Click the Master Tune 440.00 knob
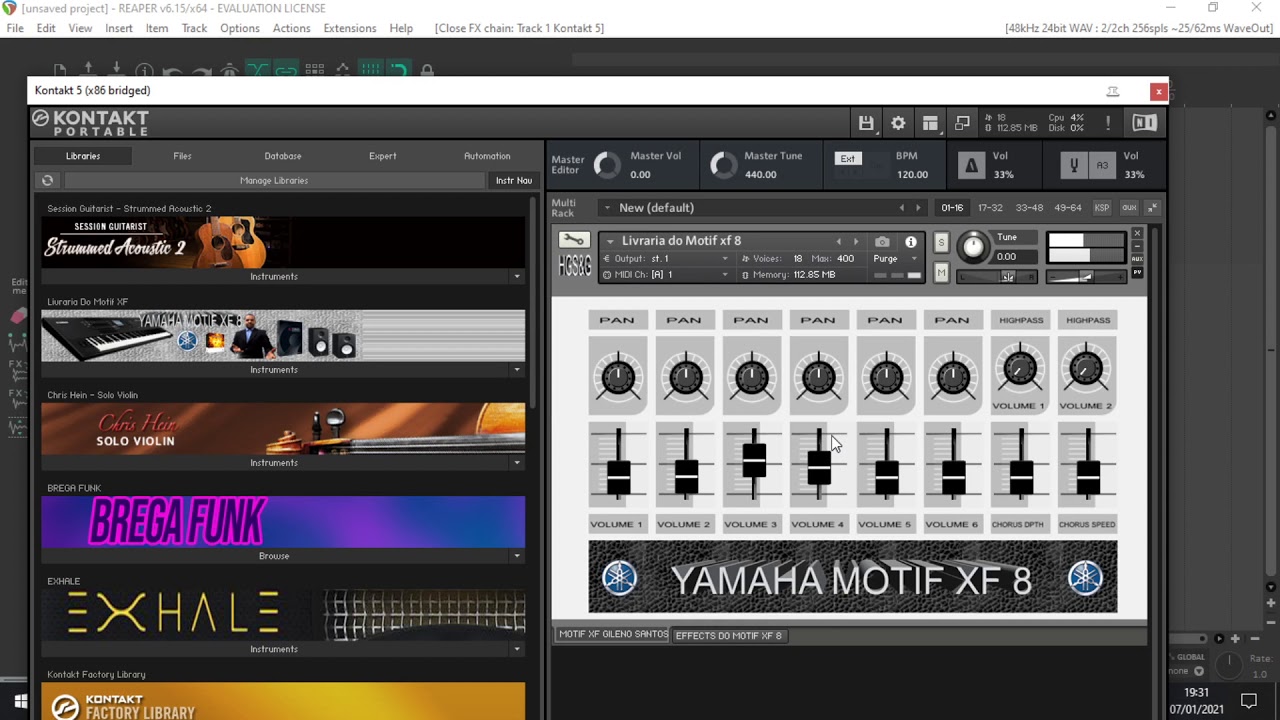Viewport: 1280px width, 720px height. click(723, 165)
